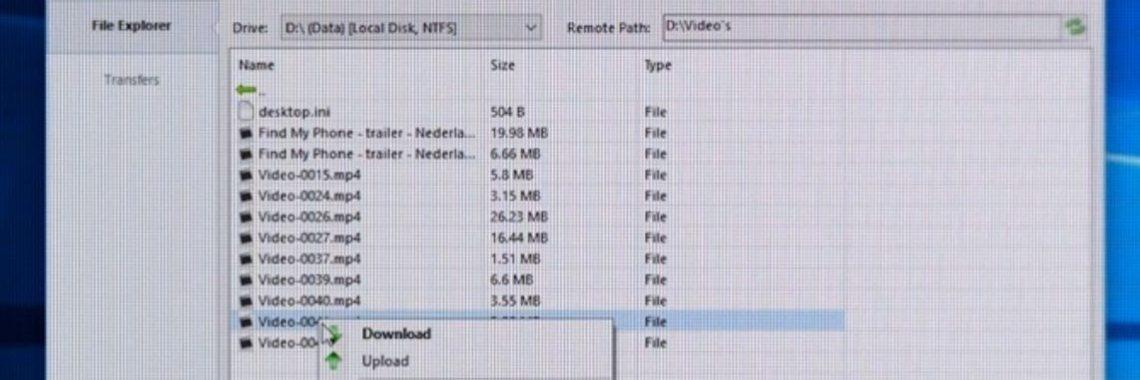This screenshot has height=380, width=1140.
Task: Select the Find My Phone trailer sized 6.66 MB
Action: [x=367, y=154]
